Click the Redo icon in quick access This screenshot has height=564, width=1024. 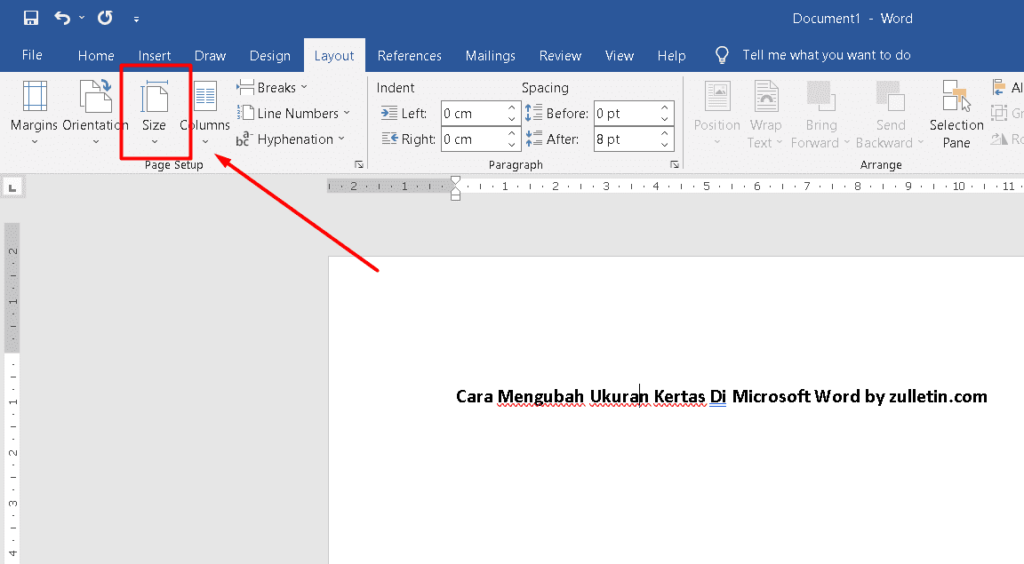105,18
